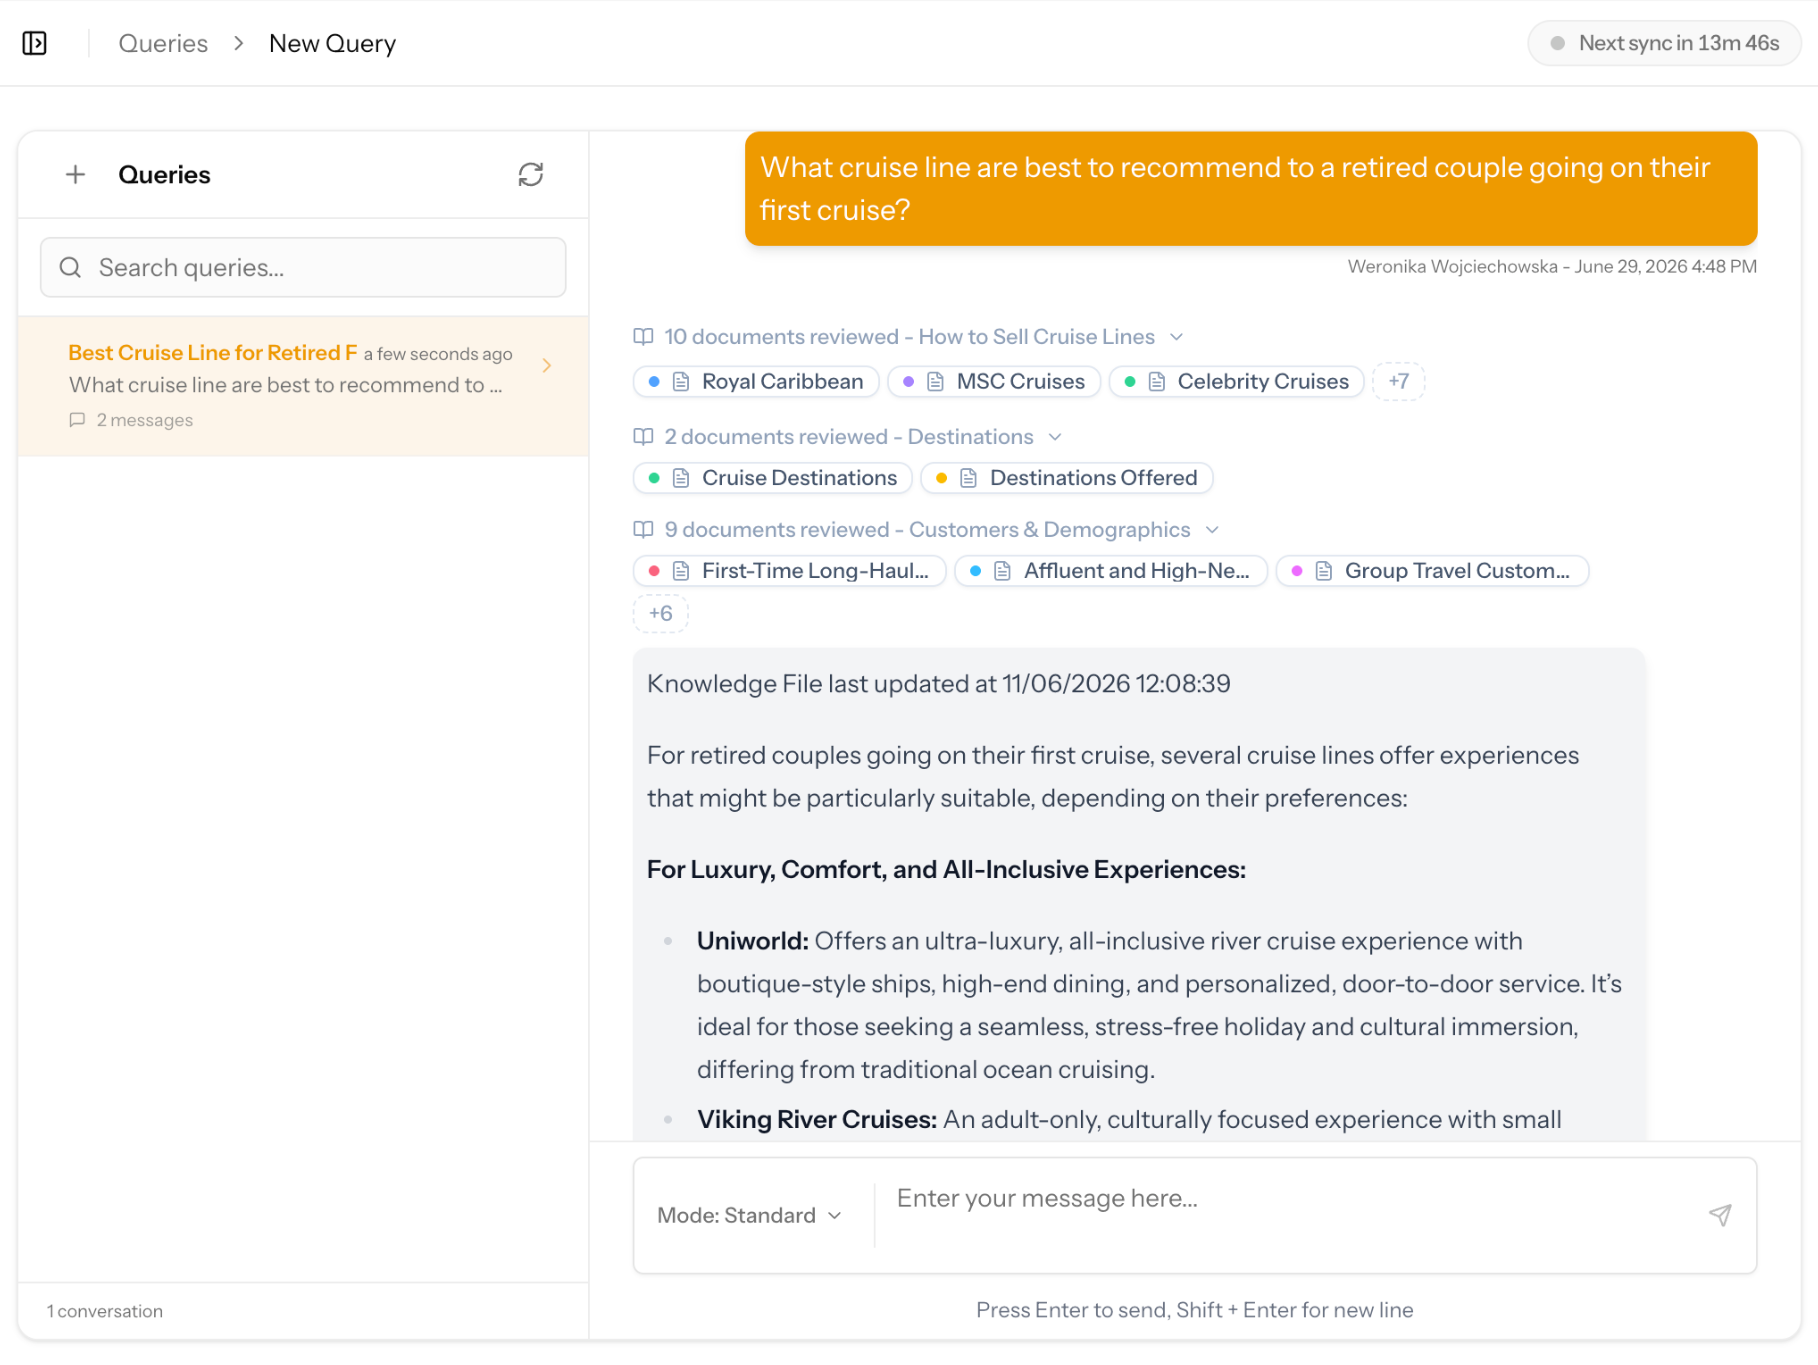Open Affluent and High-Ne... document chip

tap(1112, 571)
